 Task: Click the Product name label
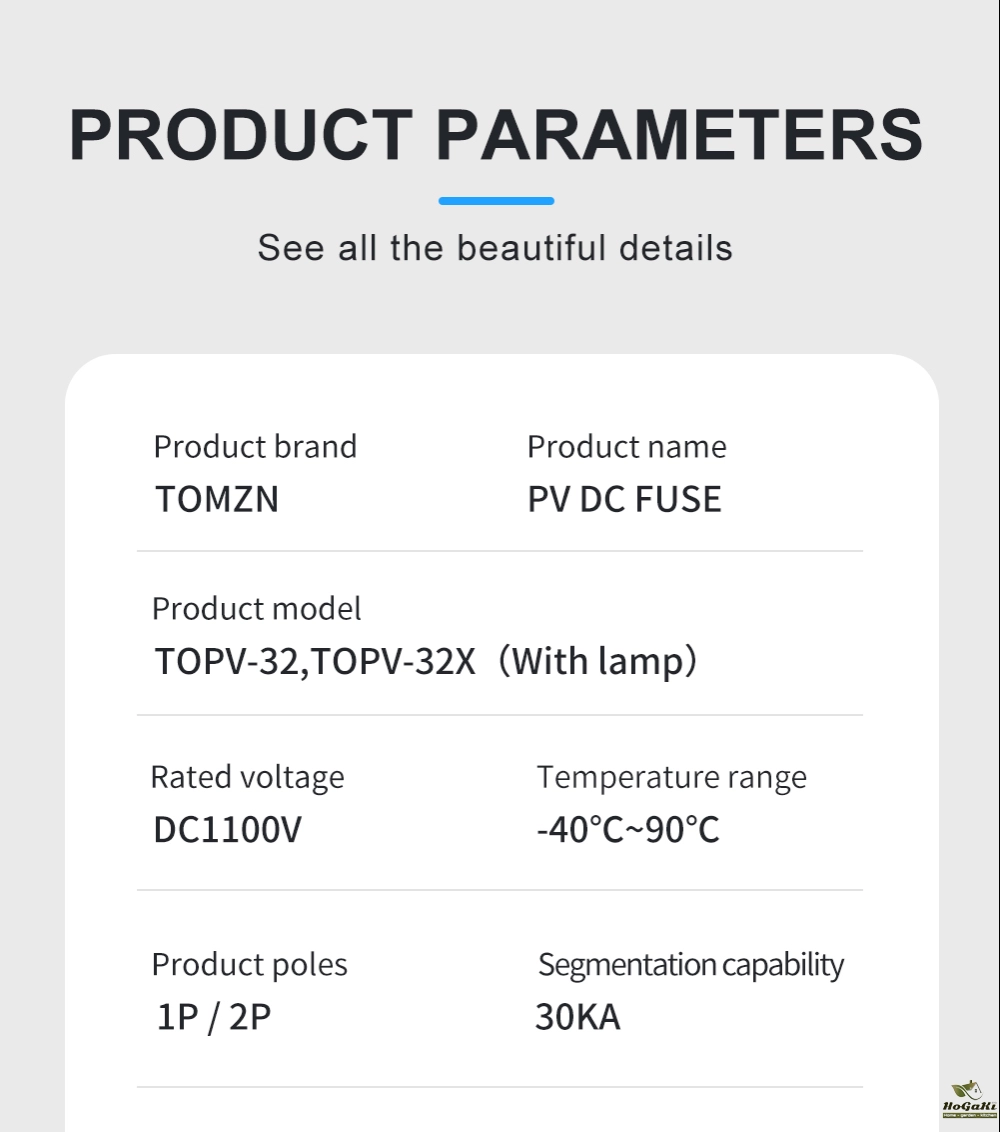[626, 446]
